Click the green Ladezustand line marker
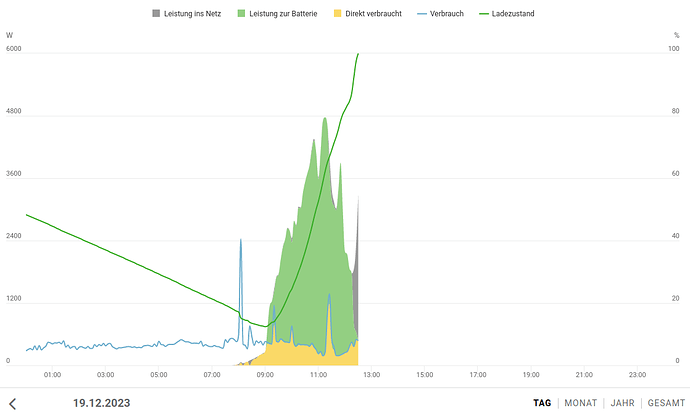690x413 pixels. coord(484,14)
